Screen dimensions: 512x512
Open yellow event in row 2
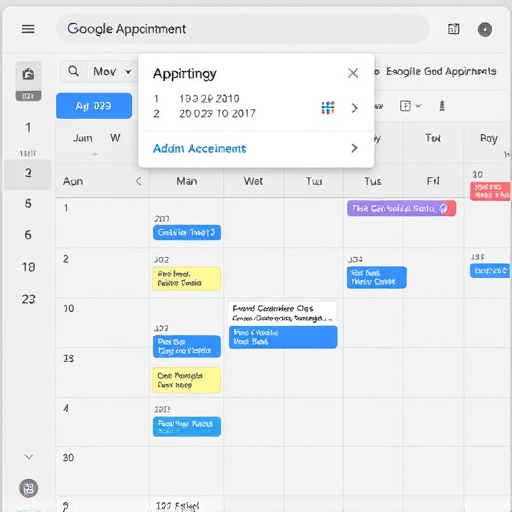coord(187,279)
